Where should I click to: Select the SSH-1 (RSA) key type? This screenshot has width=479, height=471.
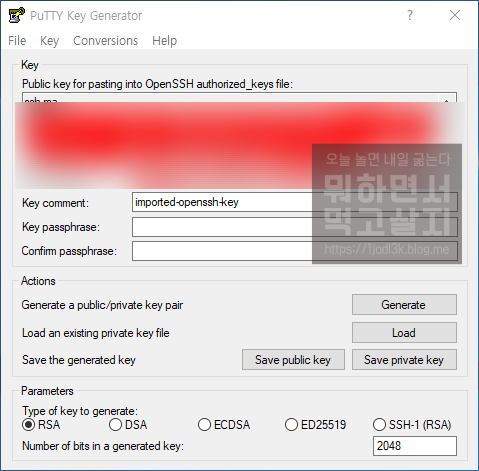click(412, 425)
